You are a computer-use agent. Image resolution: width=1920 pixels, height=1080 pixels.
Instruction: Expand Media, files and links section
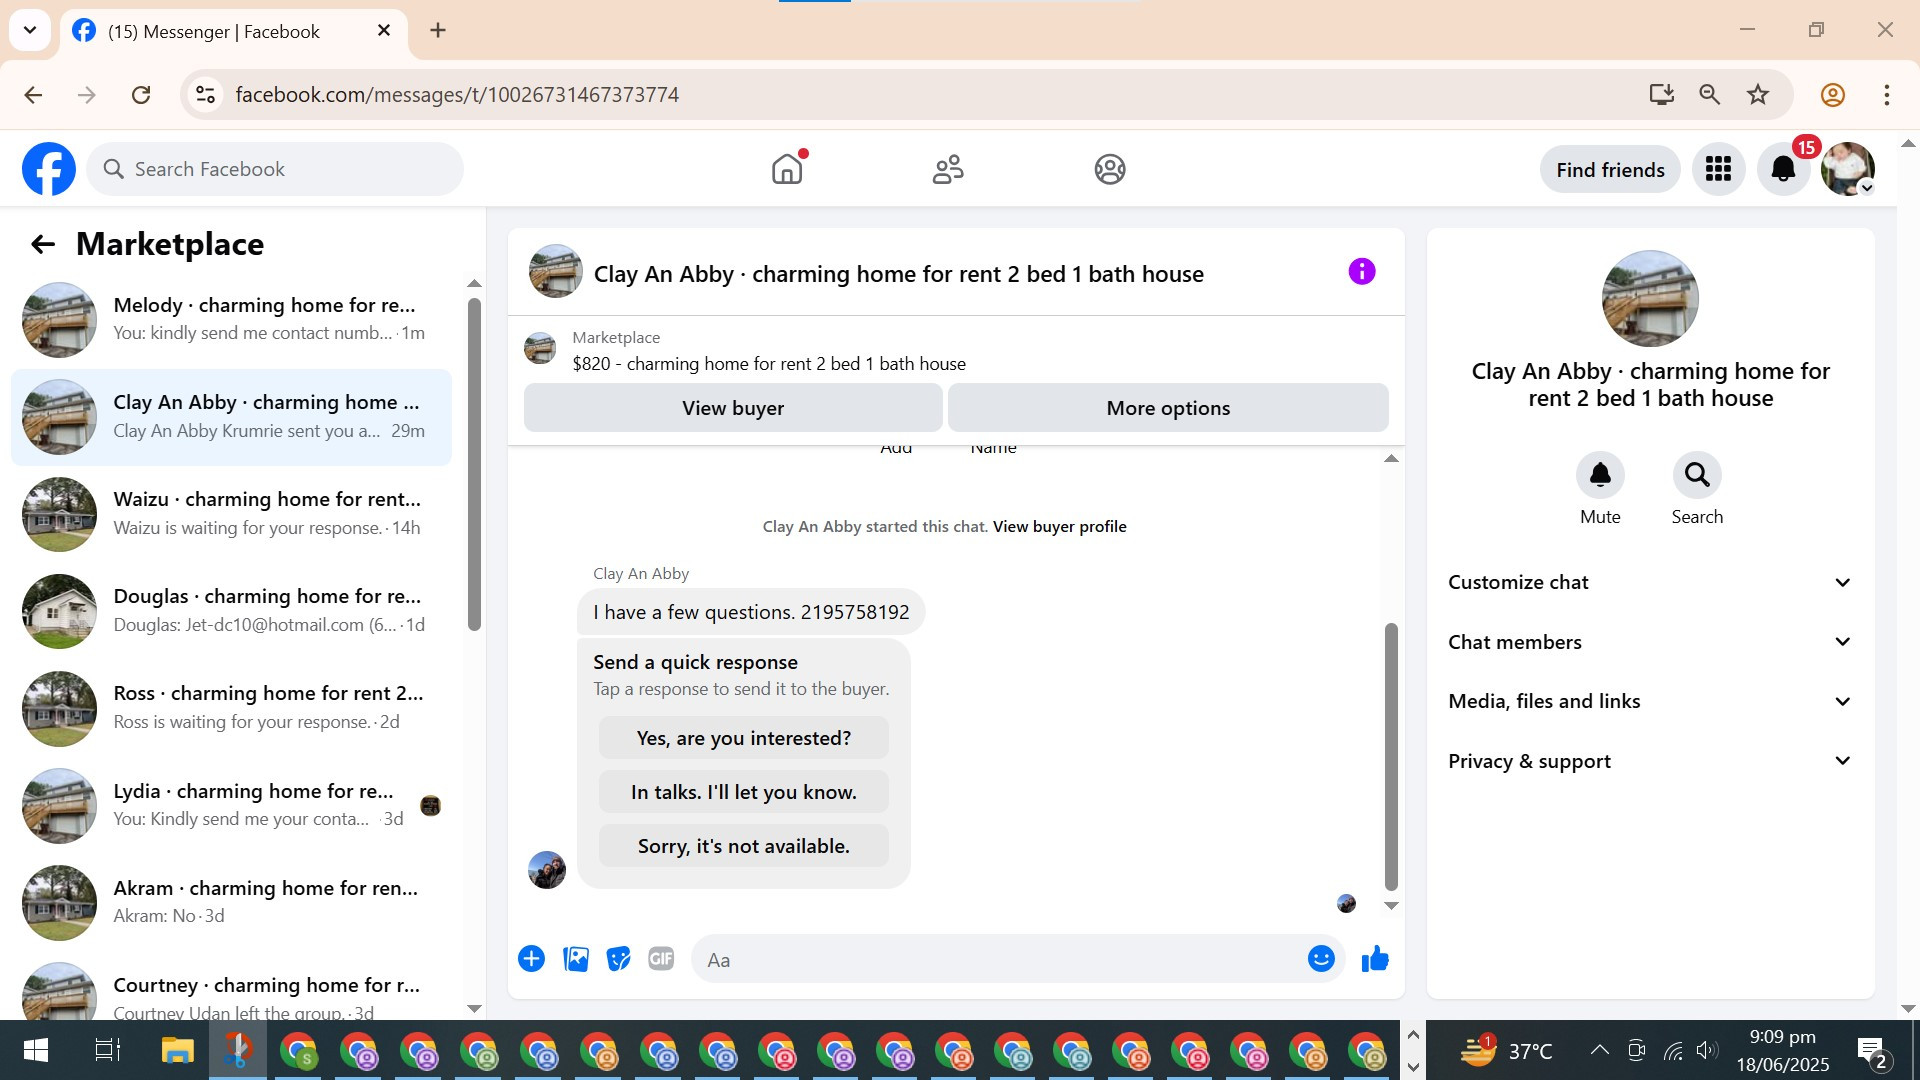click(1650, 702)
